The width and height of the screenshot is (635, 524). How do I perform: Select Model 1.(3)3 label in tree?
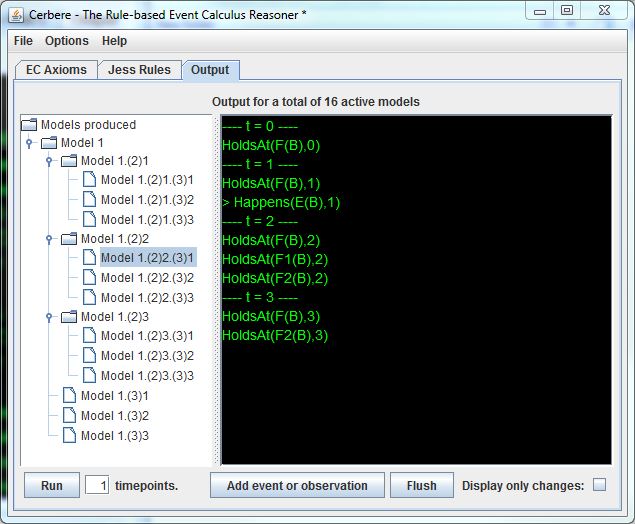[x=115, y=436]
